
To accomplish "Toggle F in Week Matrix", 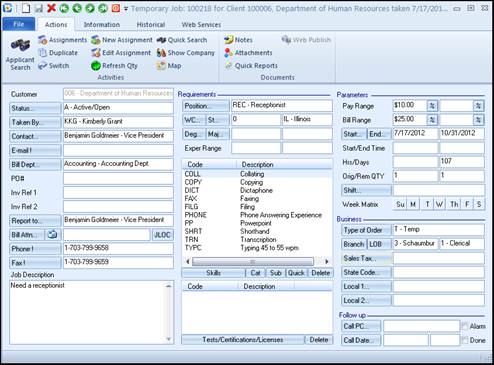I will tap(467, 204).
